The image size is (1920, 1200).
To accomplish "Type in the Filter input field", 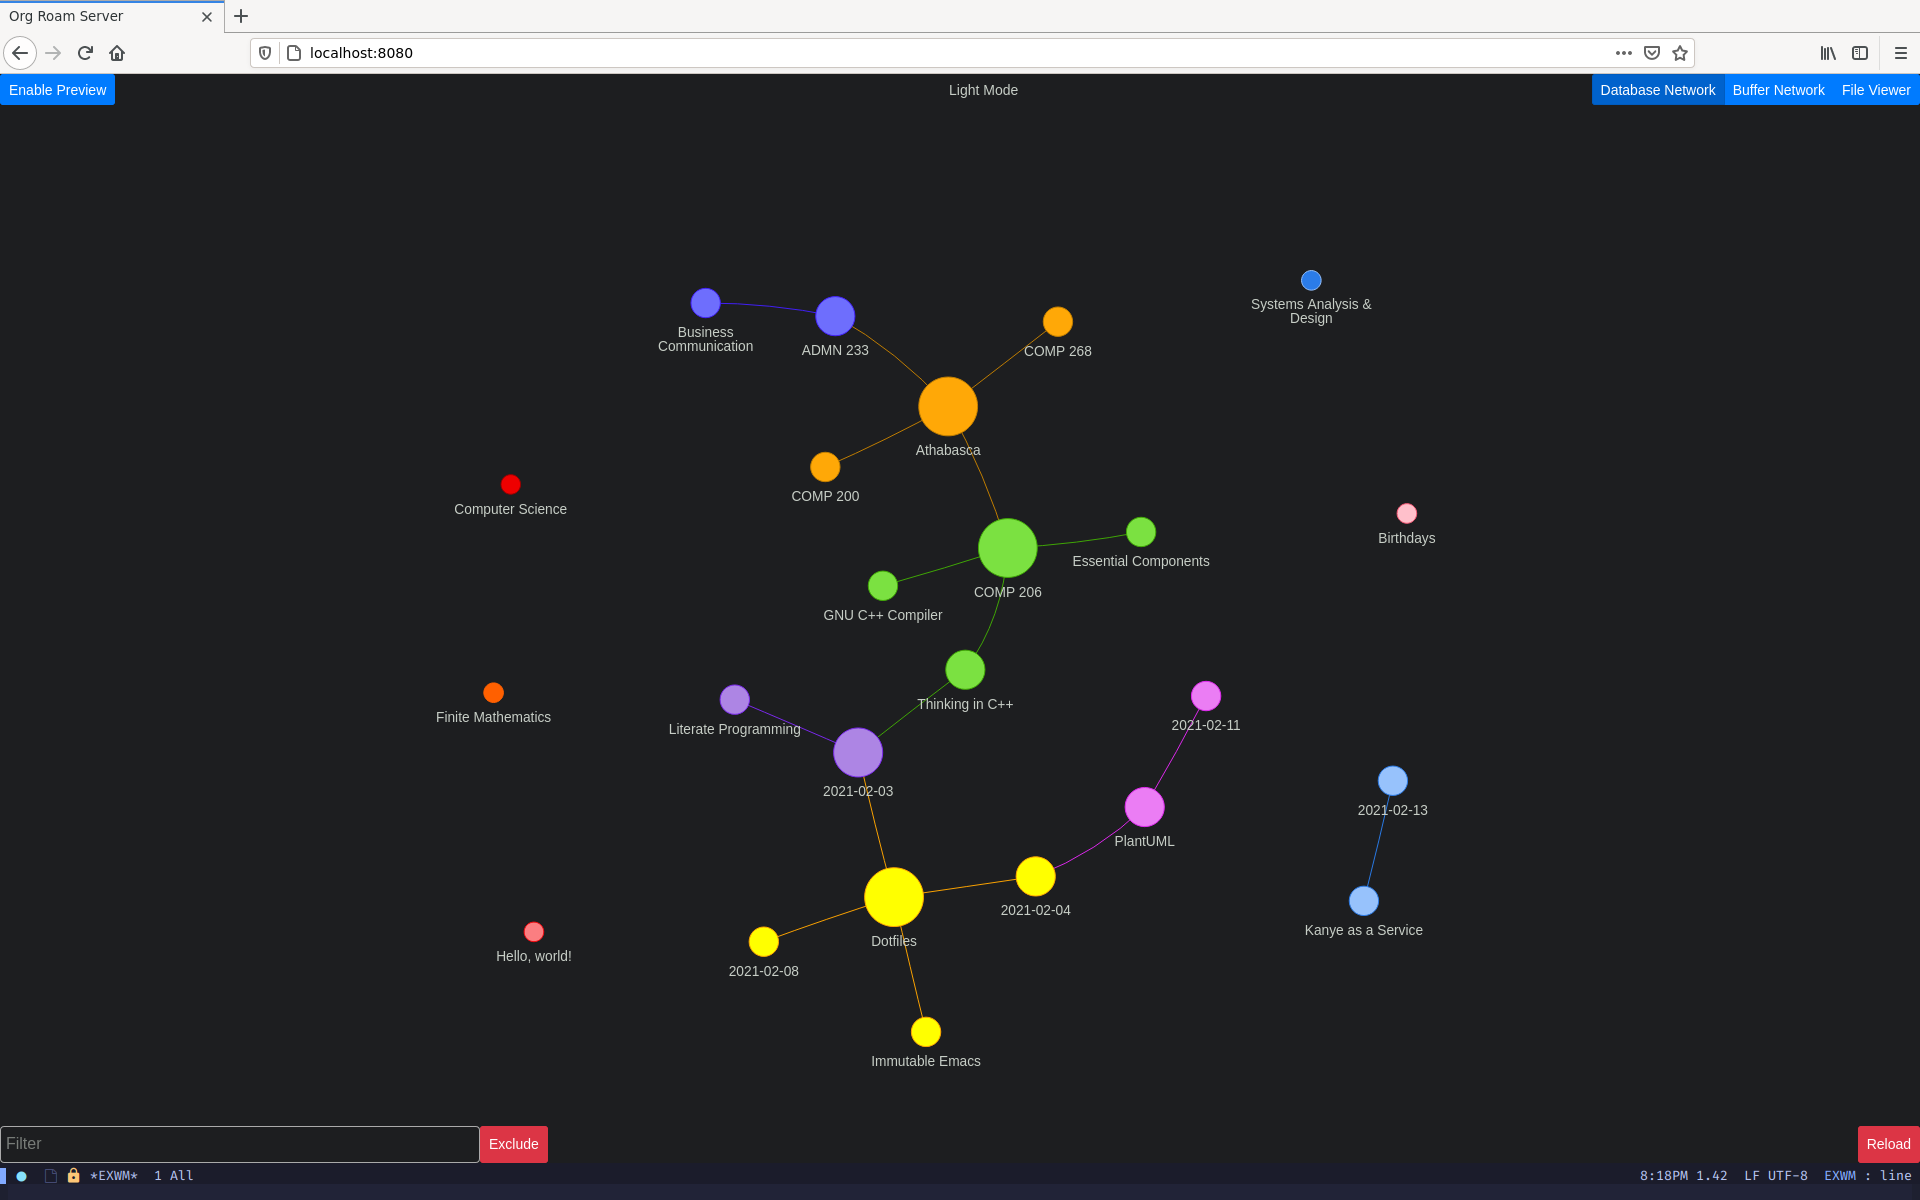I will [x=238, y=1142].
